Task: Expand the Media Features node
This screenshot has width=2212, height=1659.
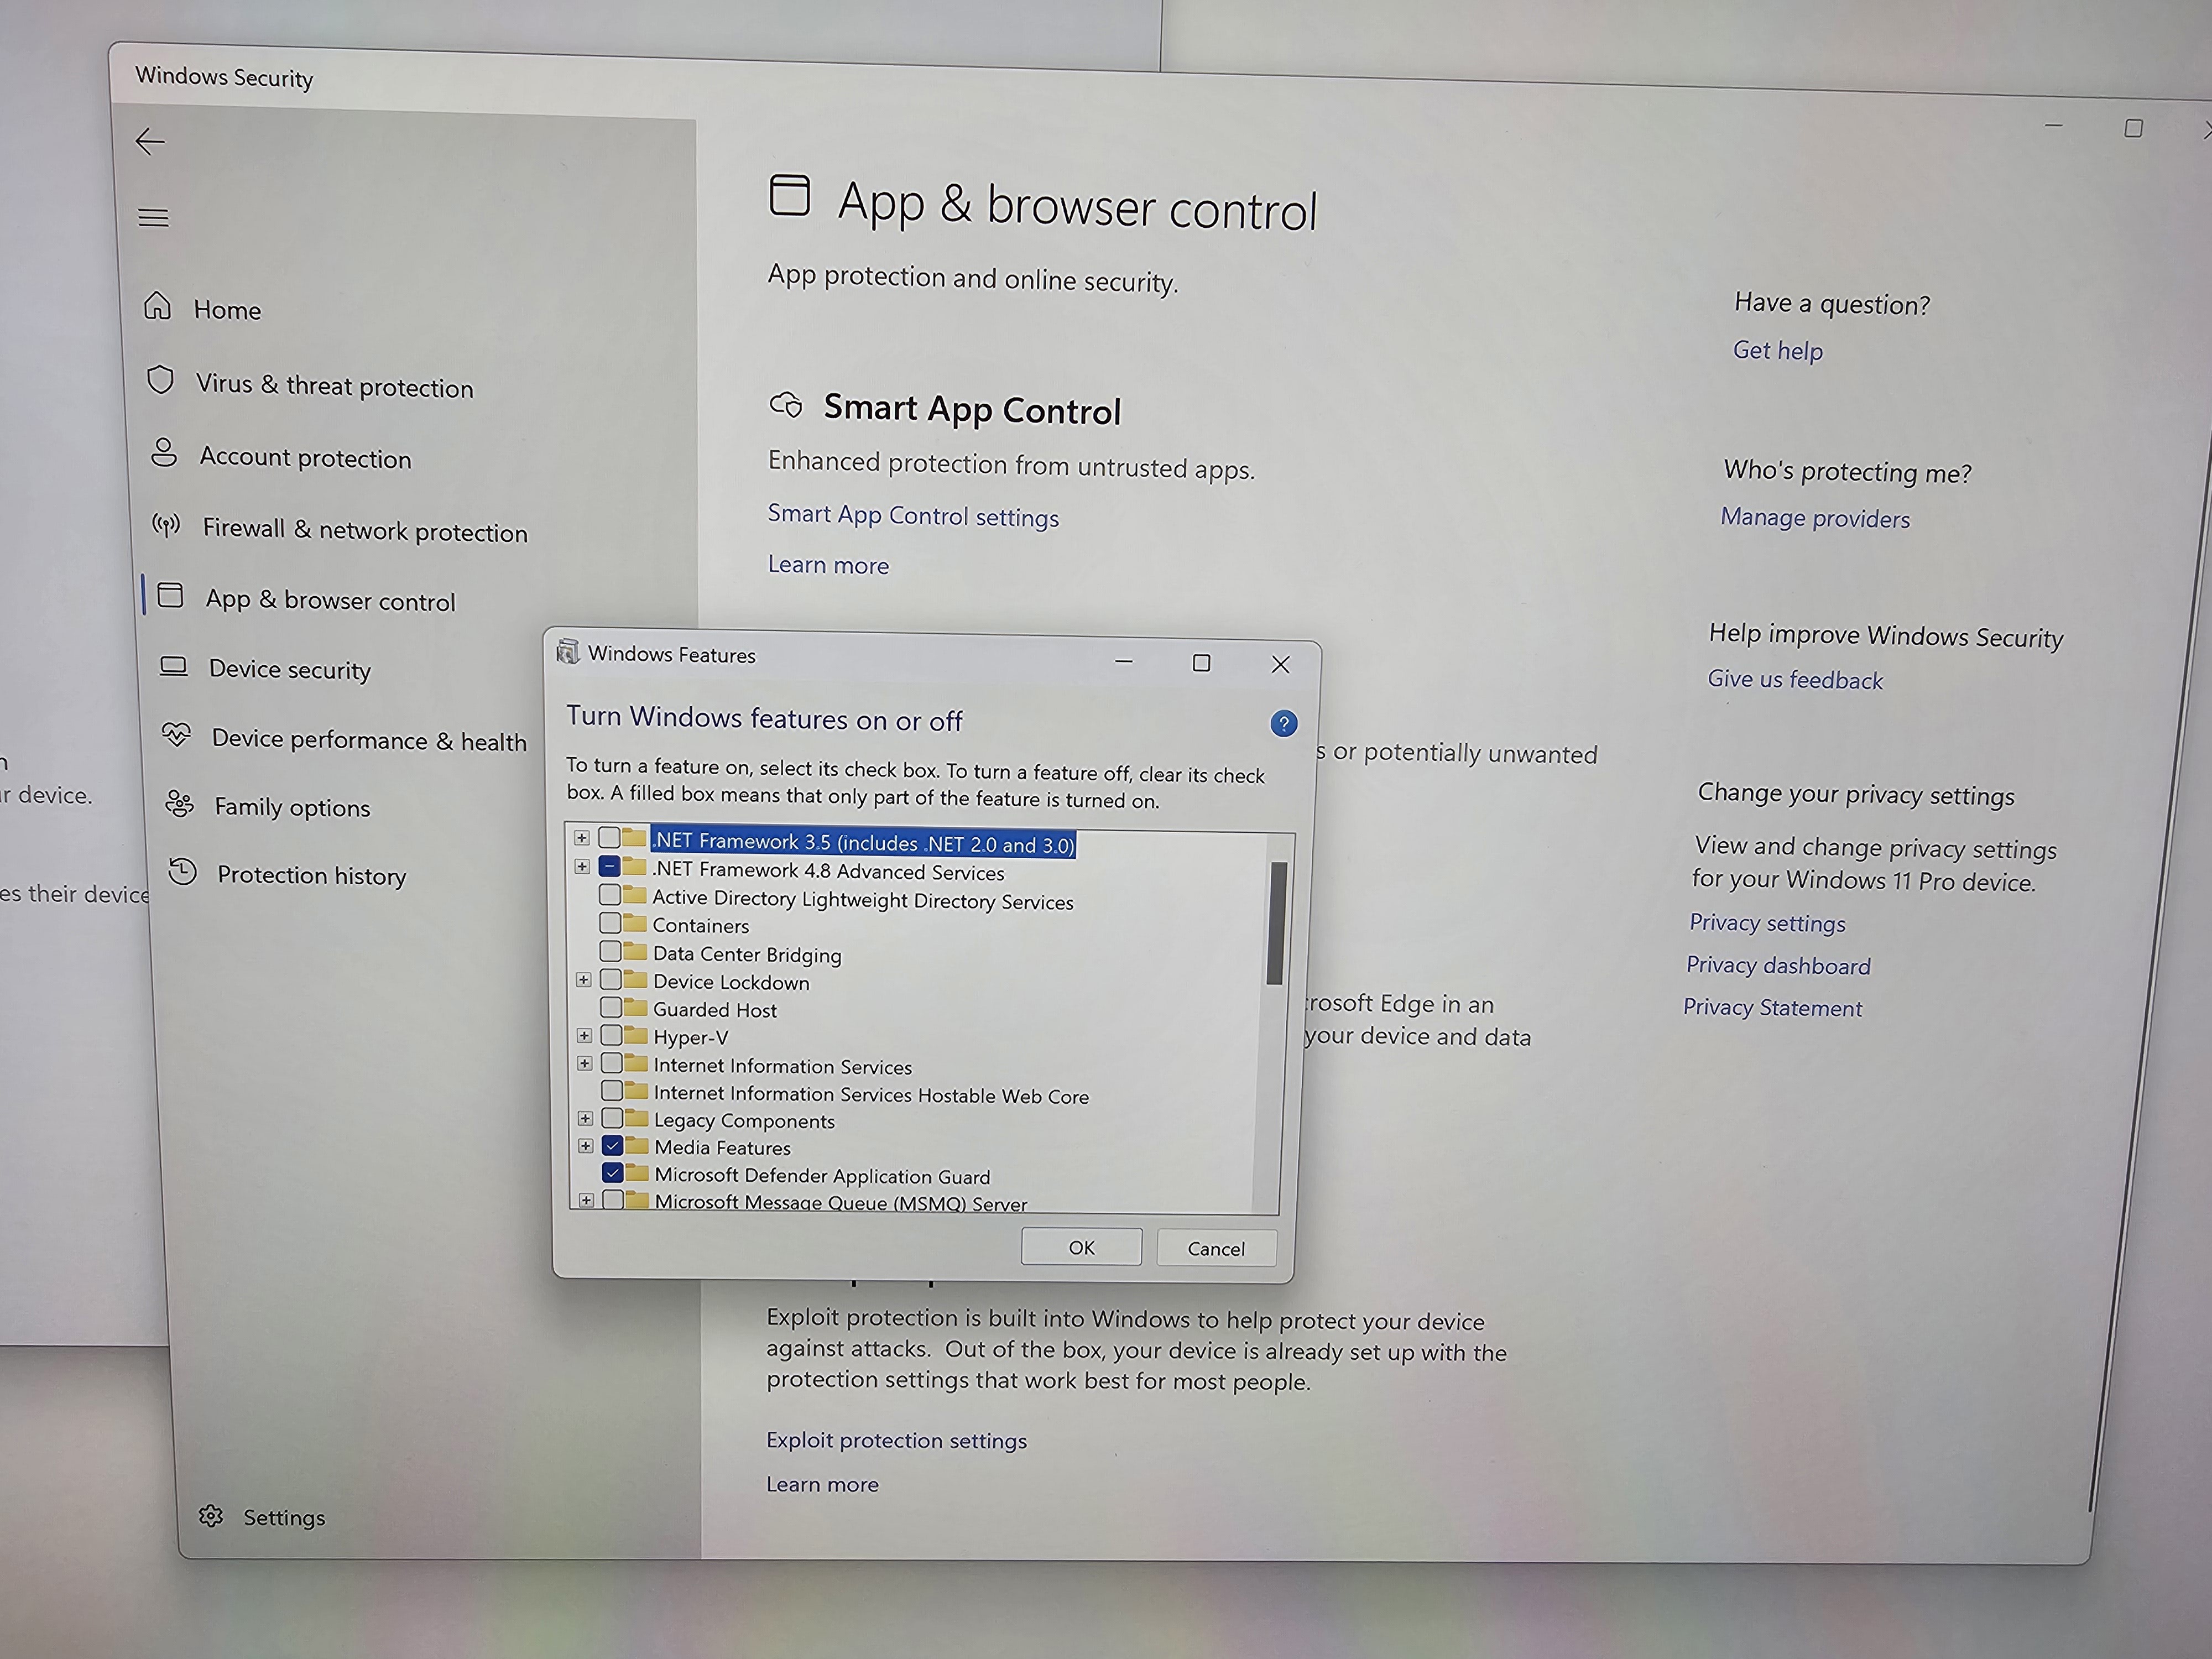Action: coord(586,1146)
